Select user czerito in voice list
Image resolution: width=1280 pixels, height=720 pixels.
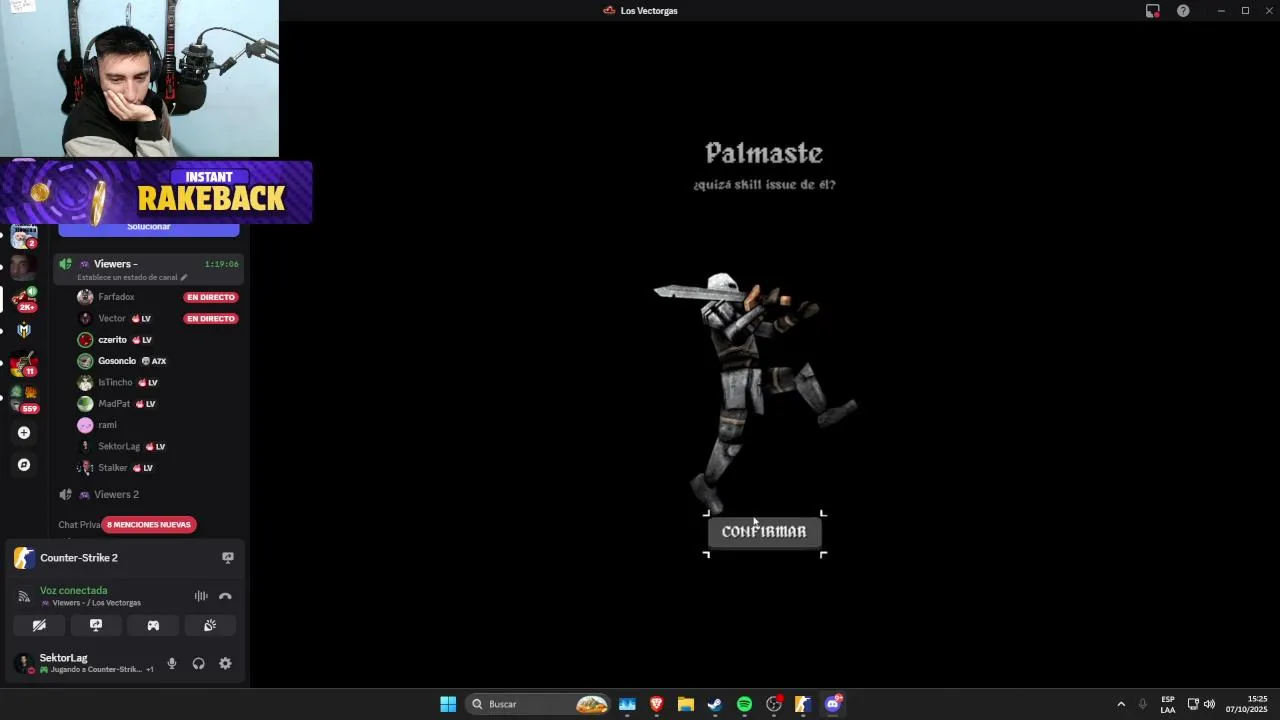(112, 340)
